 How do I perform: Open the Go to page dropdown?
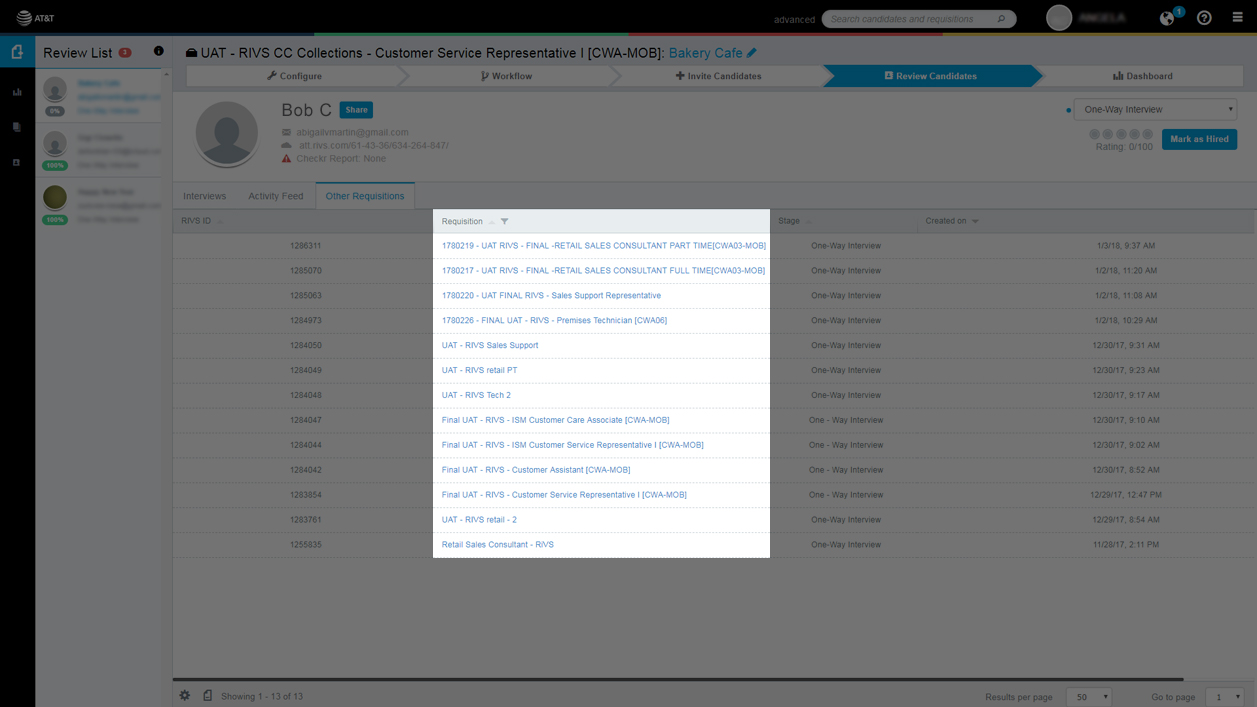[1225, 697]
